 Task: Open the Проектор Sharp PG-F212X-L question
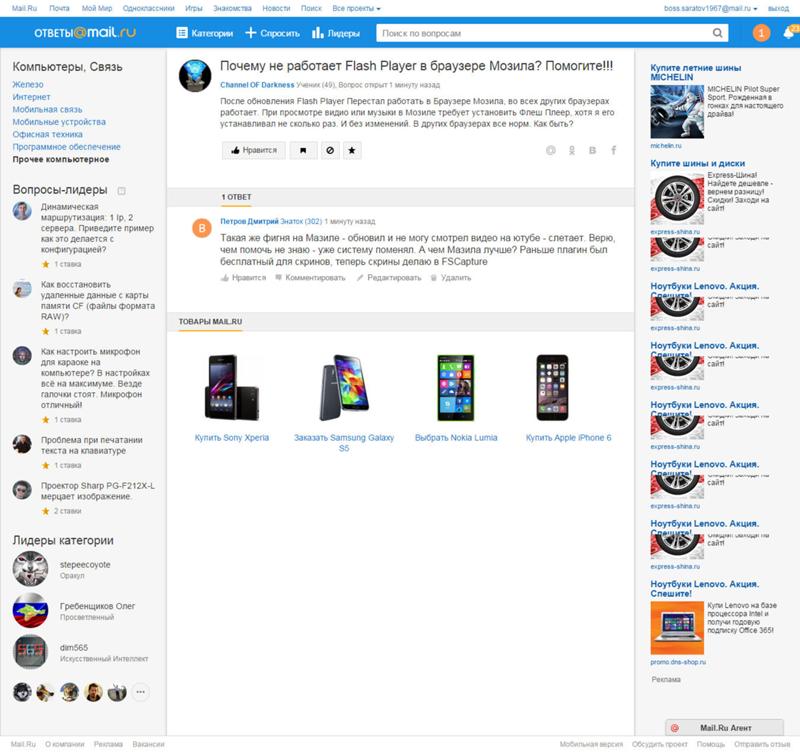point(97,491)
